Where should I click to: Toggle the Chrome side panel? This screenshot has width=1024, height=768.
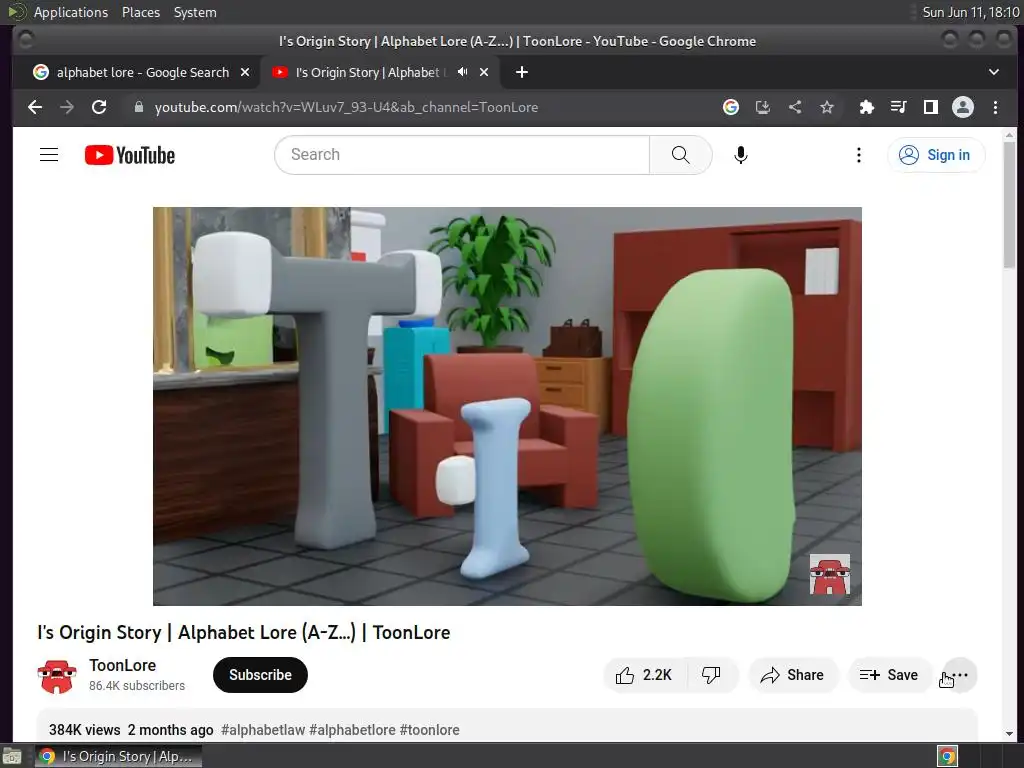[931, 107]
